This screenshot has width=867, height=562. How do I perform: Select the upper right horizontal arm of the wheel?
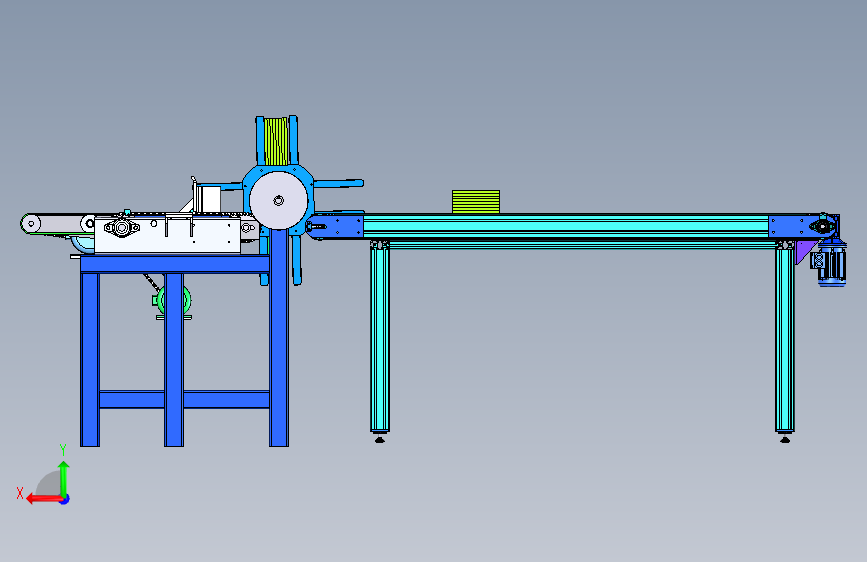[x=338, y=183]
